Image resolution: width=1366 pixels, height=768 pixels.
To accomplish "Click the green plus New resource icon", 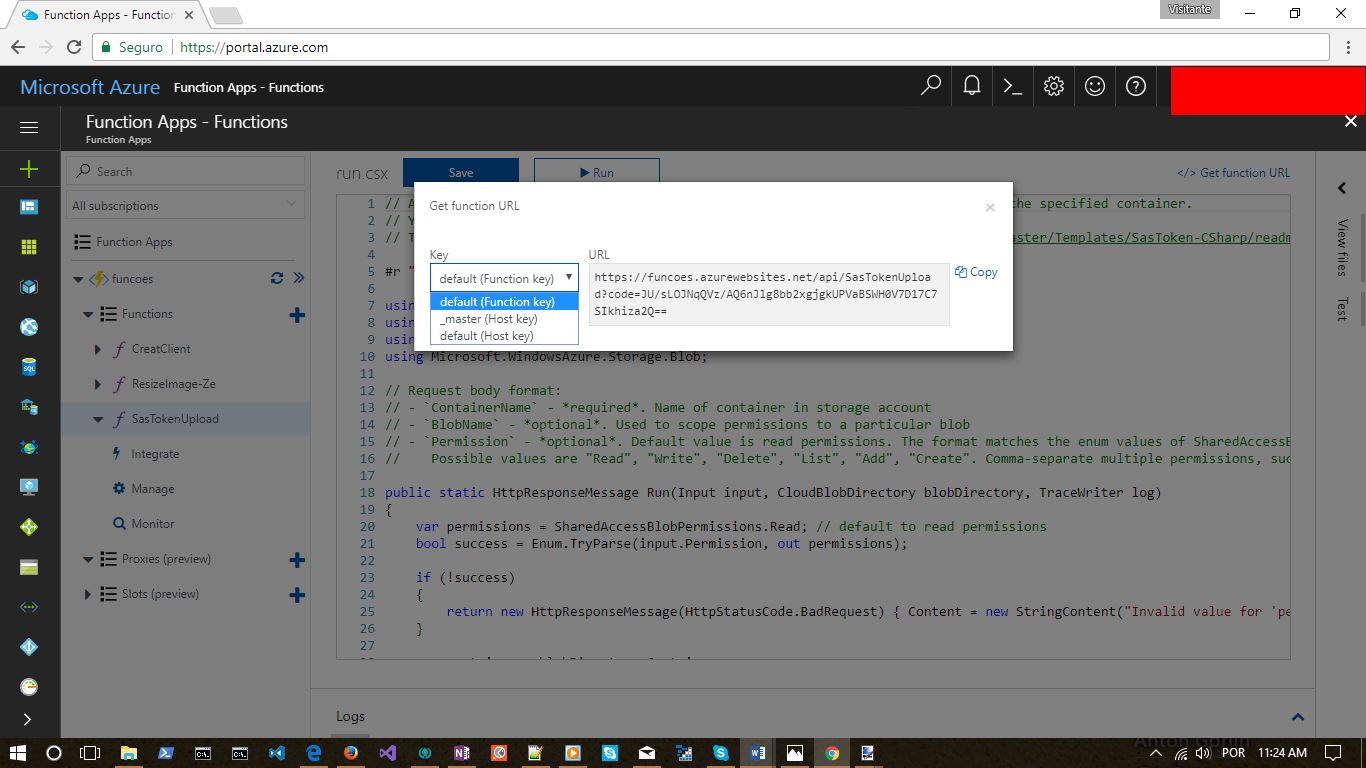I will pyautogui.click(x=29, y=169).
